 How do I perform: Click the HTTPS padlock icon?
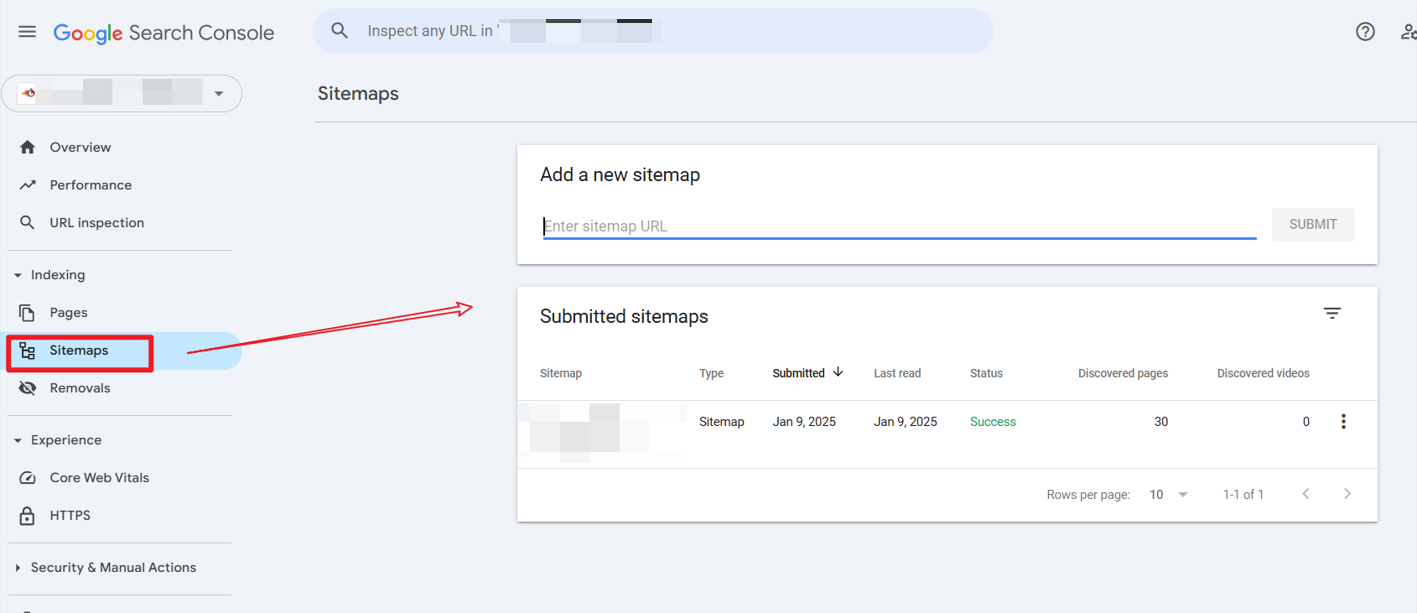tap(28, 516)
